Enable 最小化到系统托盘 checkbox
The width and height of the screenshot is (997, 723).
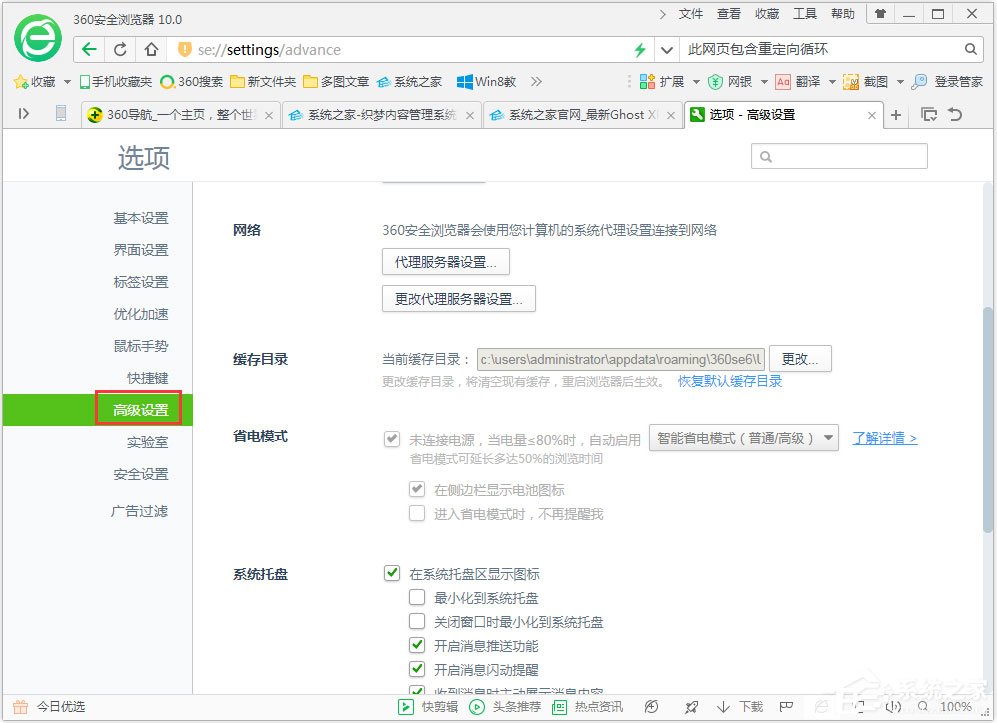(417, 597)
